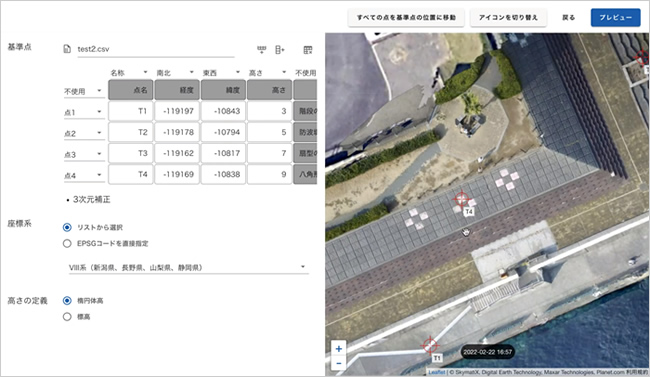The image size is (650, 377).
Task: Click the table grid icon above the table
Action: click(x=308, y=50)
